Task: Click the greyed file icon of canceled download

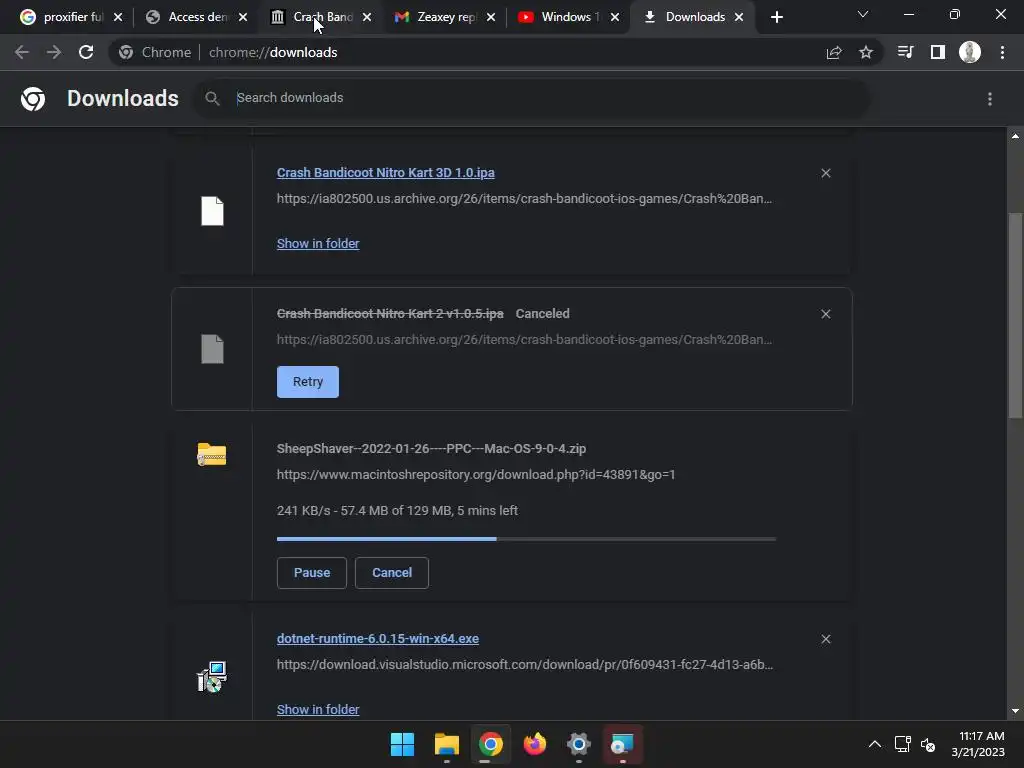Action: 212,349
